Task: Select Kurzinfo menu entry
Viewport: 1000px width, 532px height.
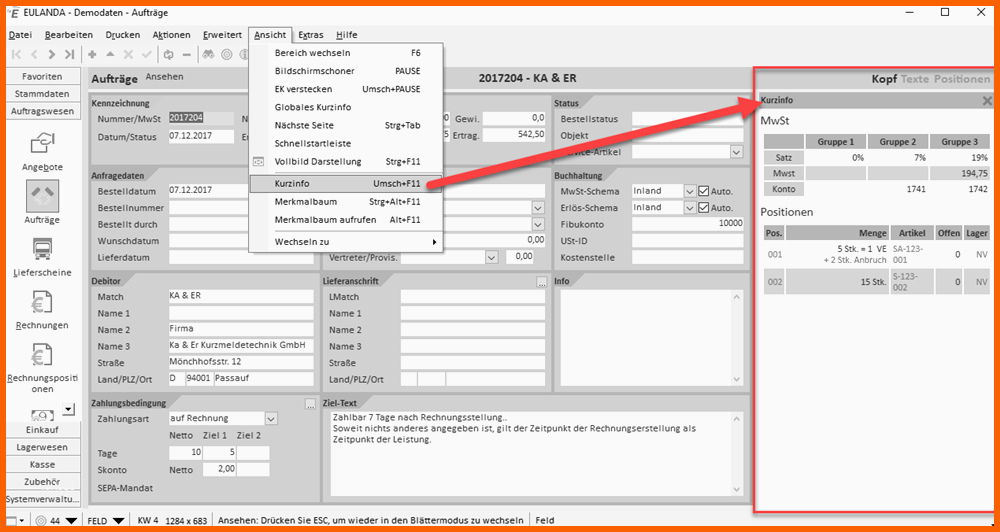Action: tap(346, 184)
